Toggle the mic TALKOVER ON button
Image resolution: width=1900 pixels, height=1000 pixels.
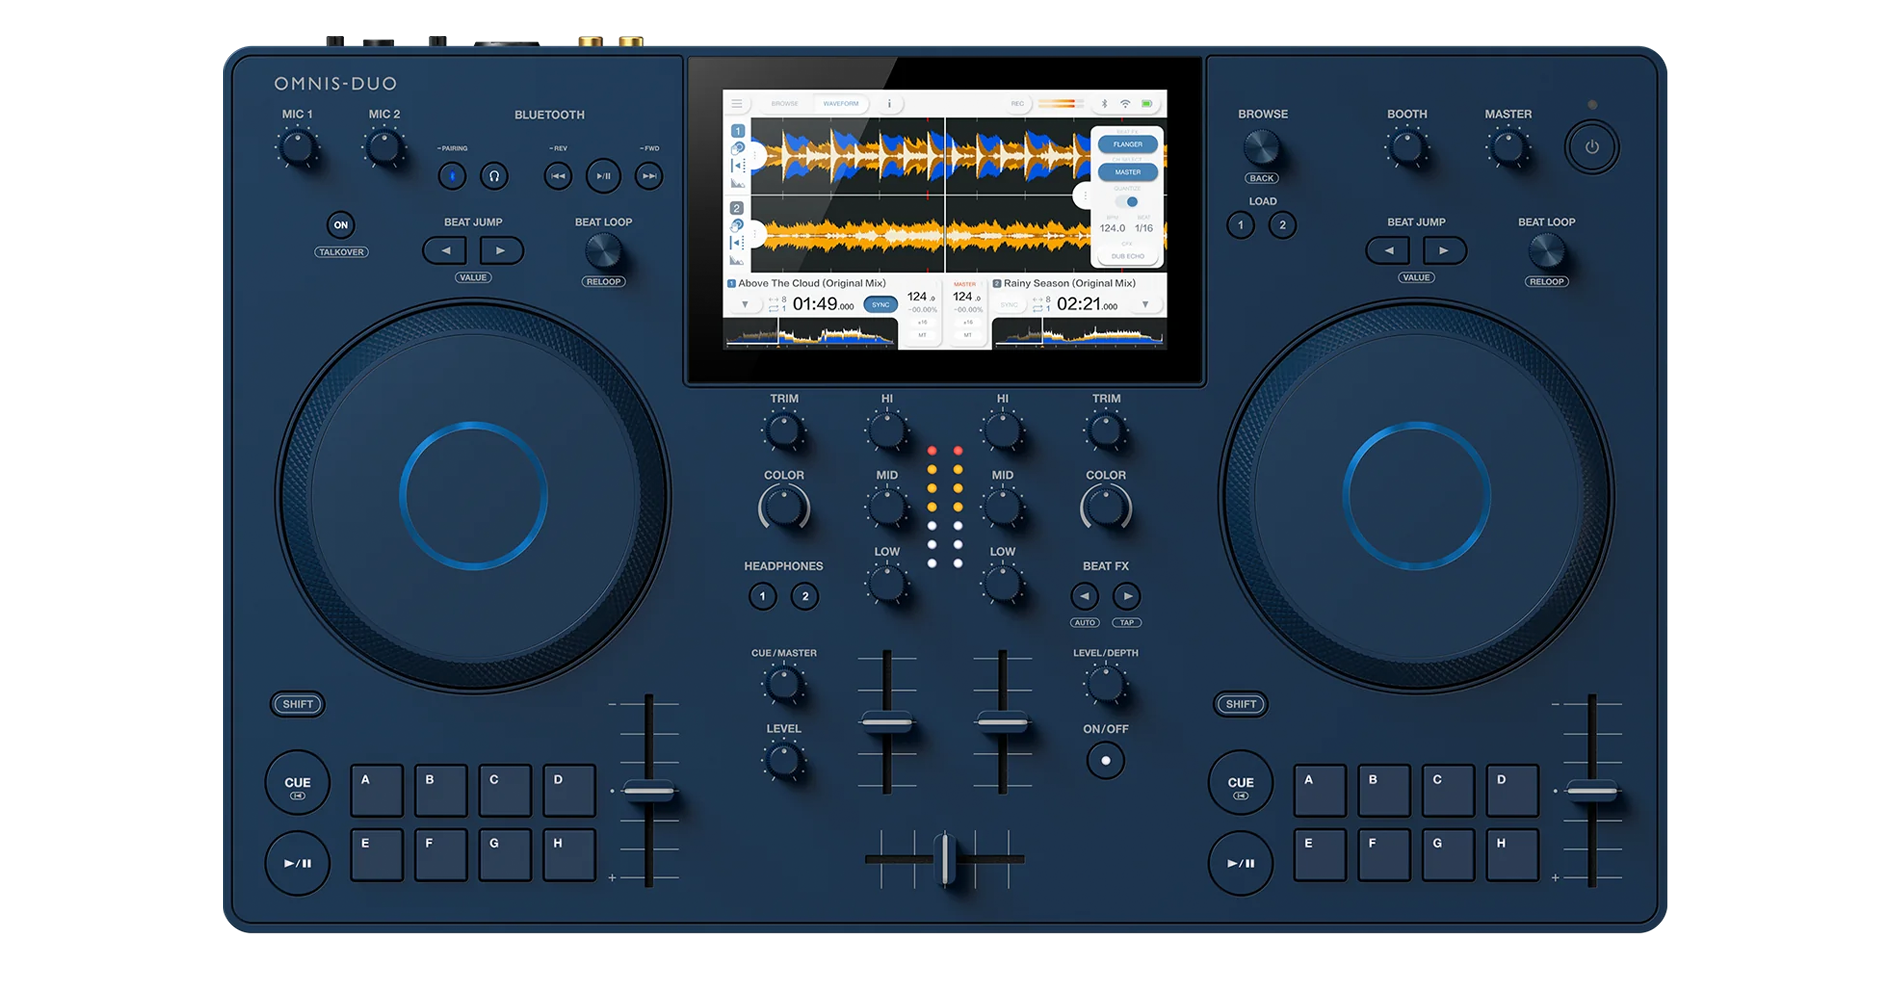pyautogui.click(x=340, y=225)
